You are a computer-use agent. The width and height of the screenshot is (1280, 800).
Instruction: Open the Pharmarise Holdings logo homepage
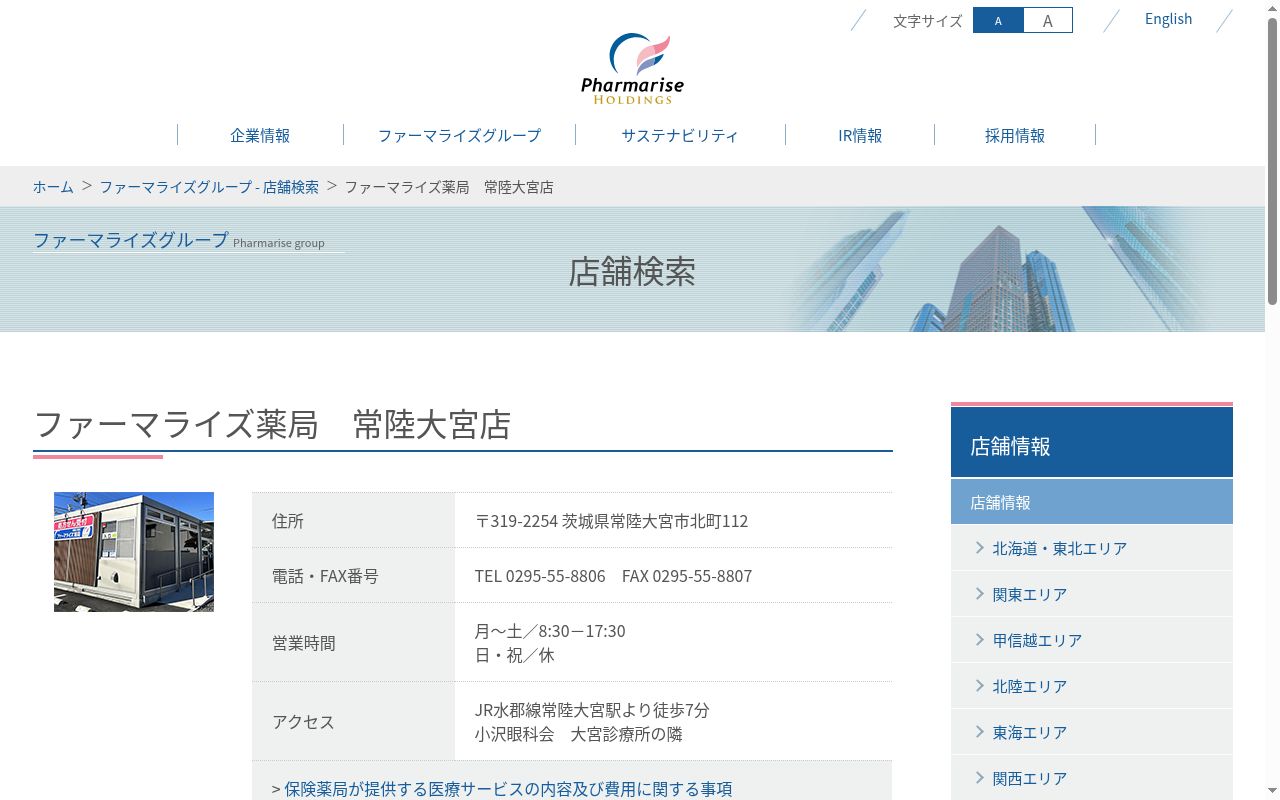tap(632, 69)
